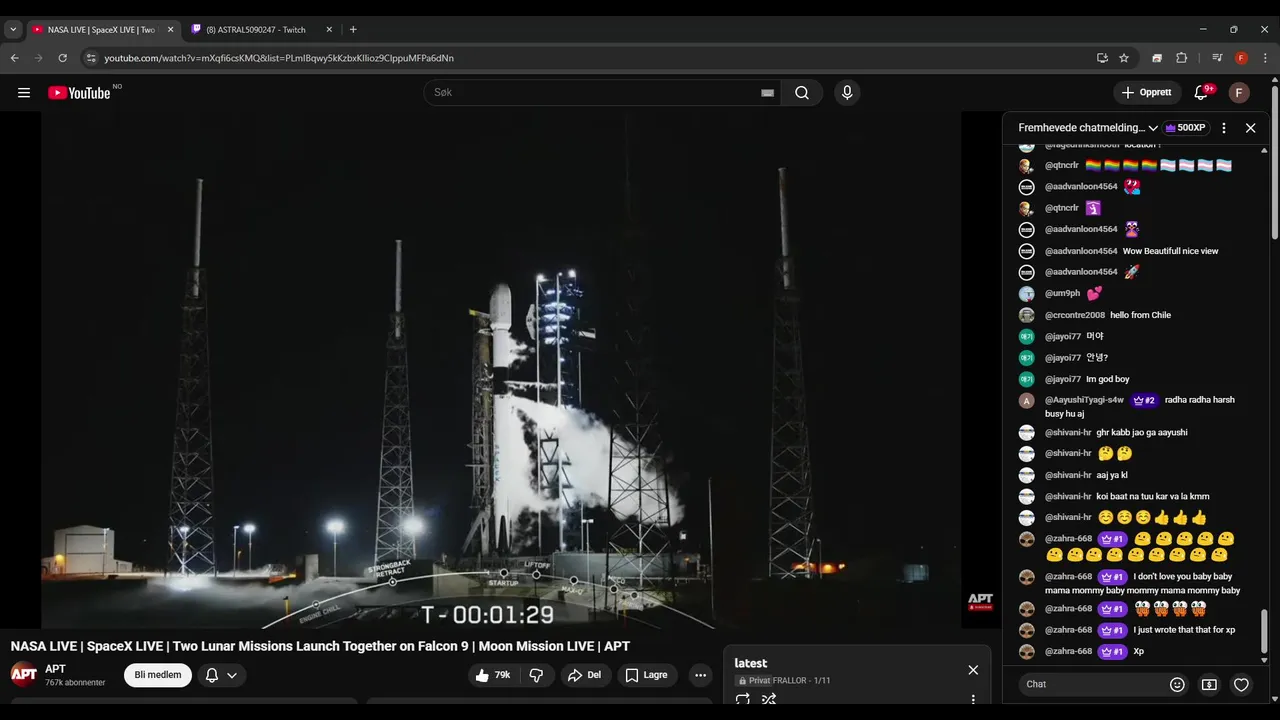Reload the current page
Viewport: 1280px width, 720px height.
click(x=63, y=58)
